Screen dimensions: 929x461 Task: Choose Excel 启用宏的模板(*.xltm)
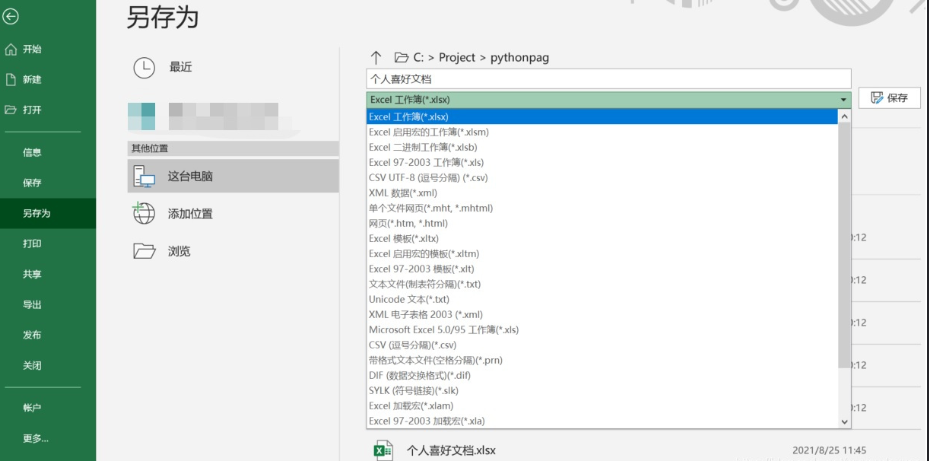(x=602, y=254)
